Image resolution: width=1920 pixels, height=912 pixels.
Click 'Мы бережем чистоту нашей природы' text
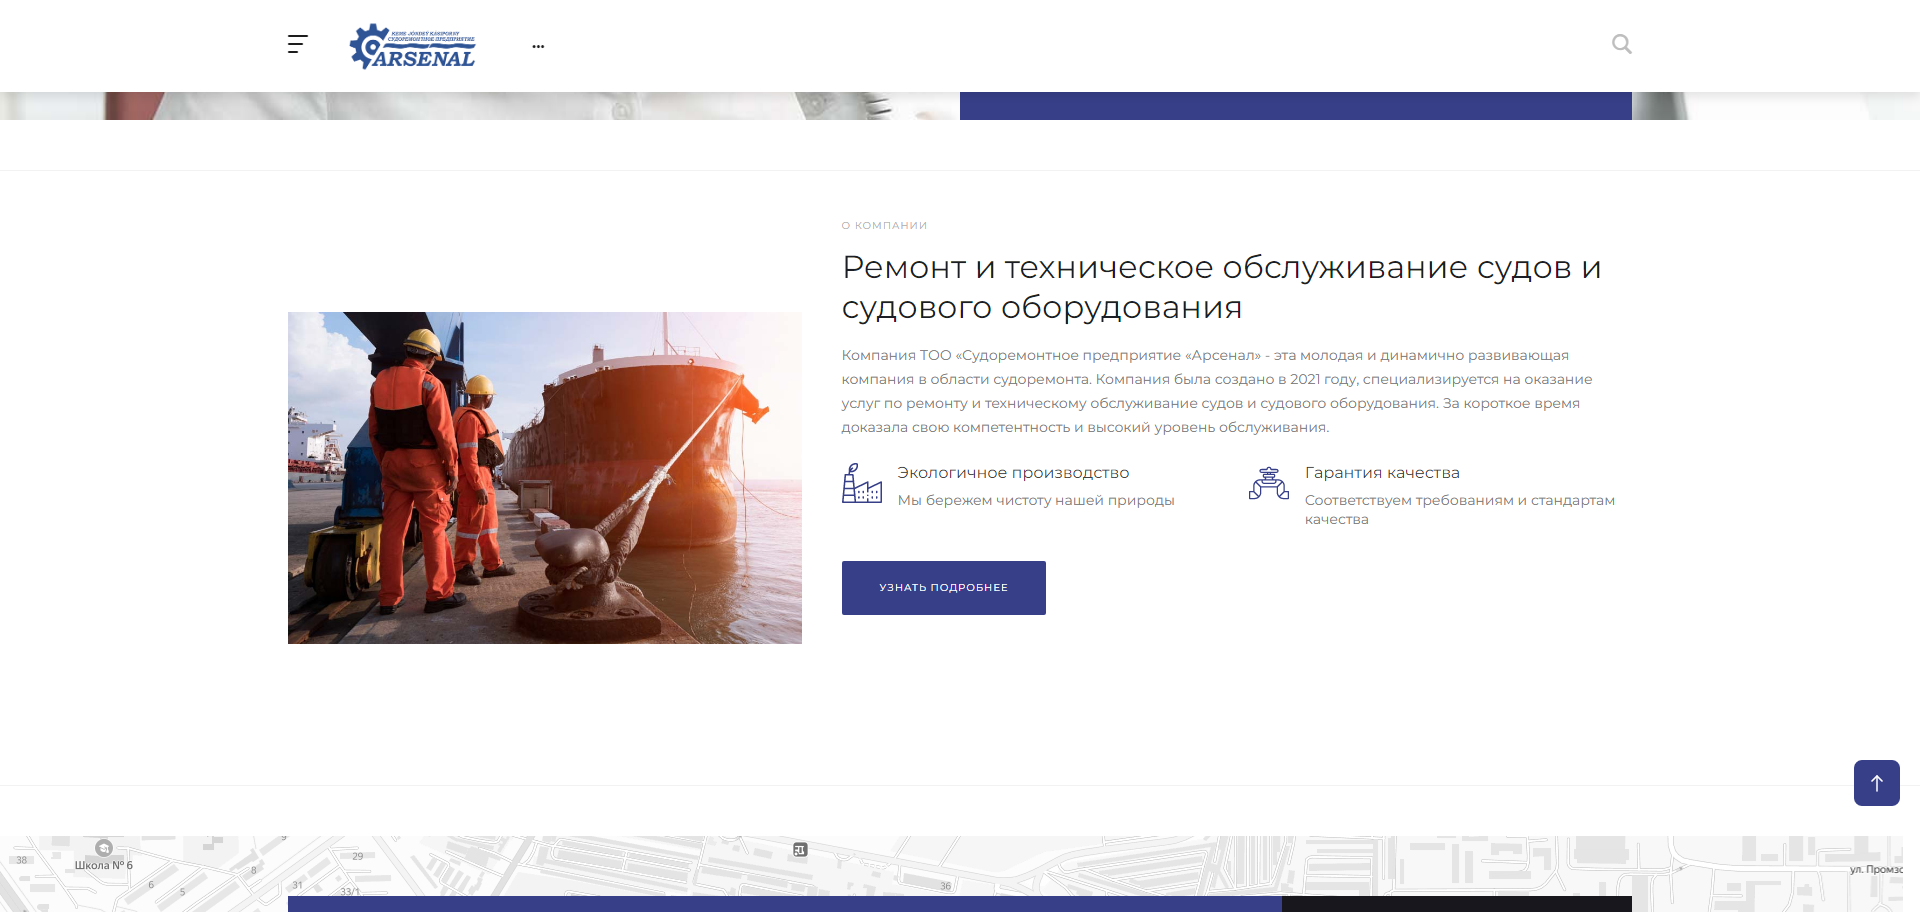[x=1035, y=500]
